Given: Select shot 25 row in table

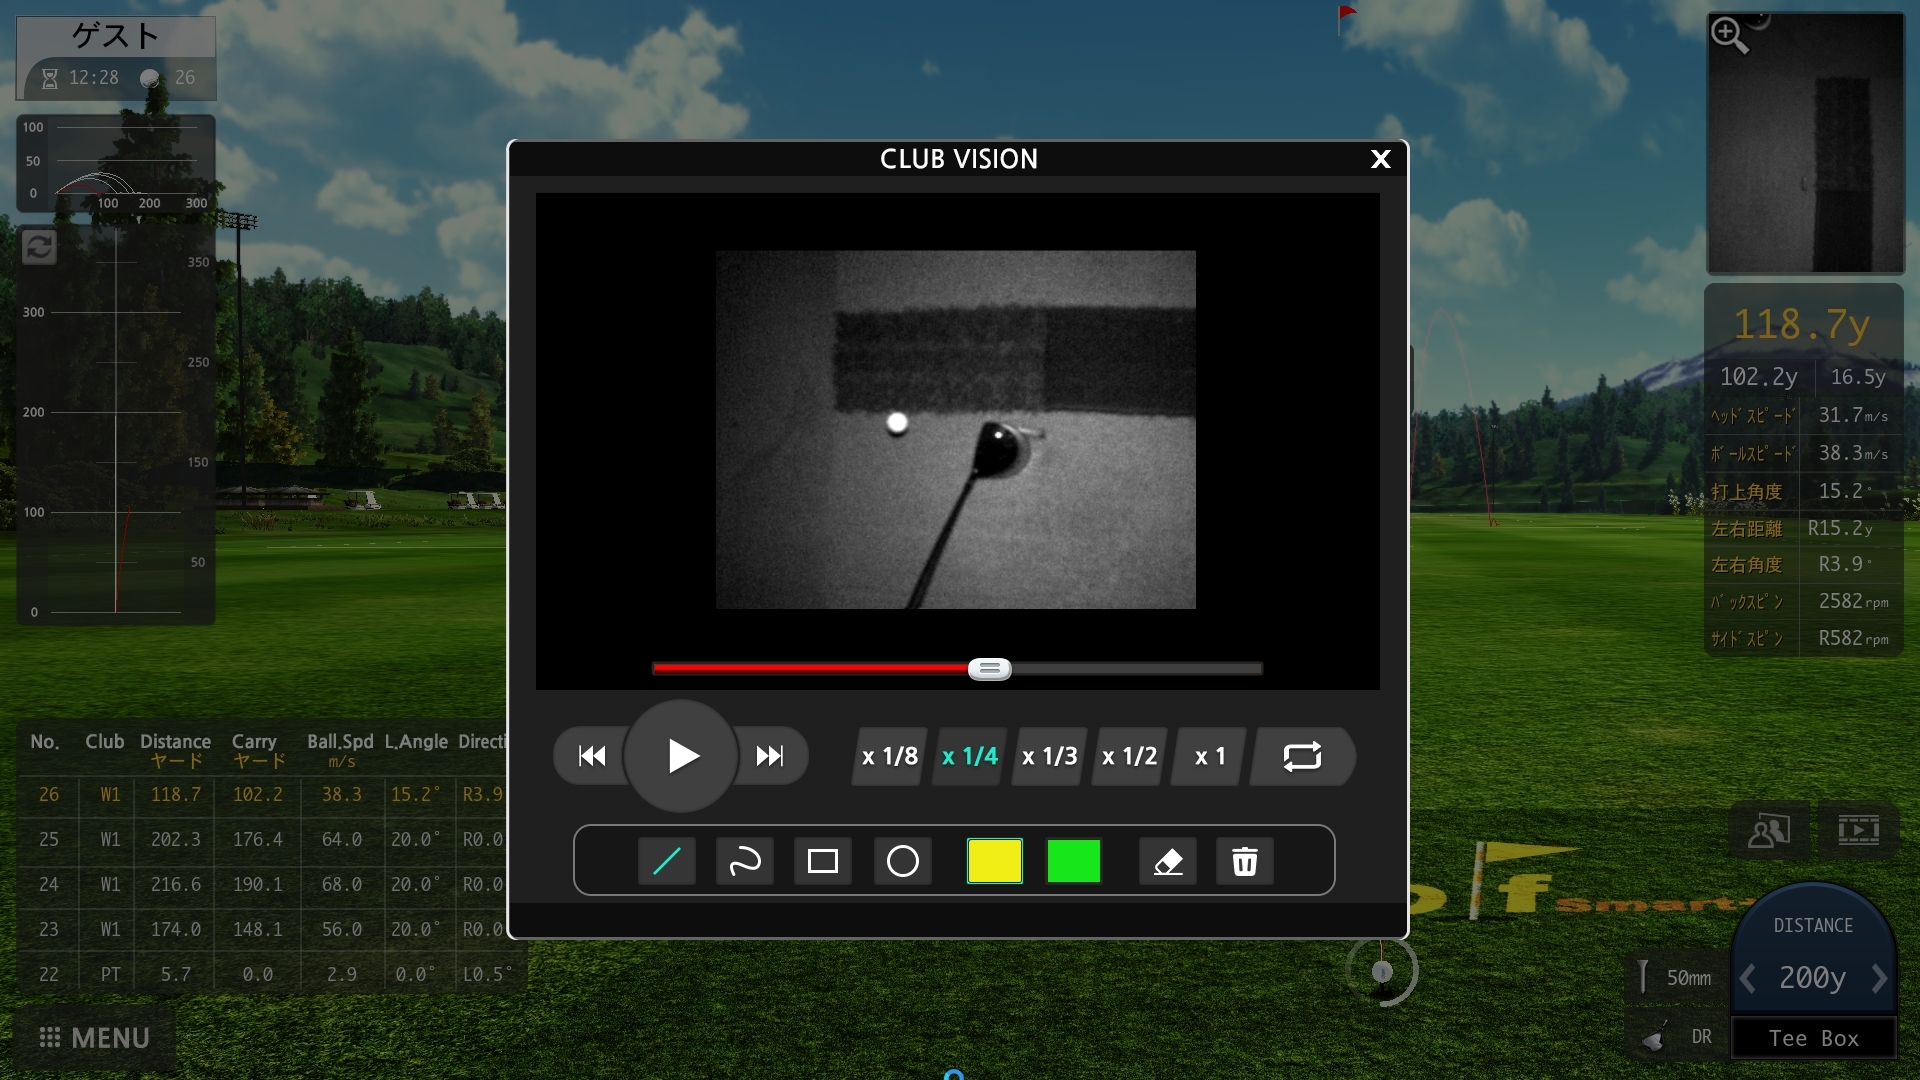Looking at the screenshot, I should (x=270, y=839).
